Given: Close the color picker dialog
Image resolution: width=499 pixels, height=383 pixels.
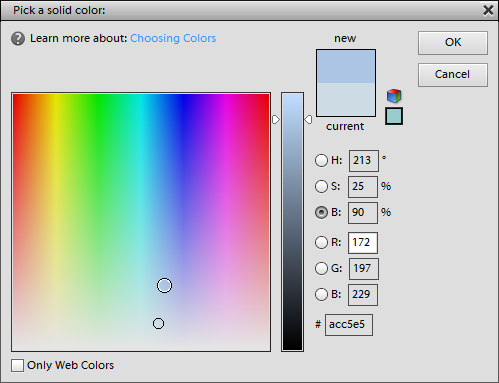Looking at the screenshot, I should 488,10.
